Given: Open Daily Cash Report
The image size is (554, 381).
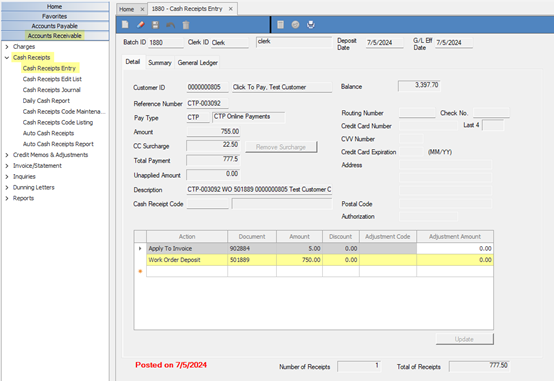Looking at the screenshot, I should pos(46,101).
